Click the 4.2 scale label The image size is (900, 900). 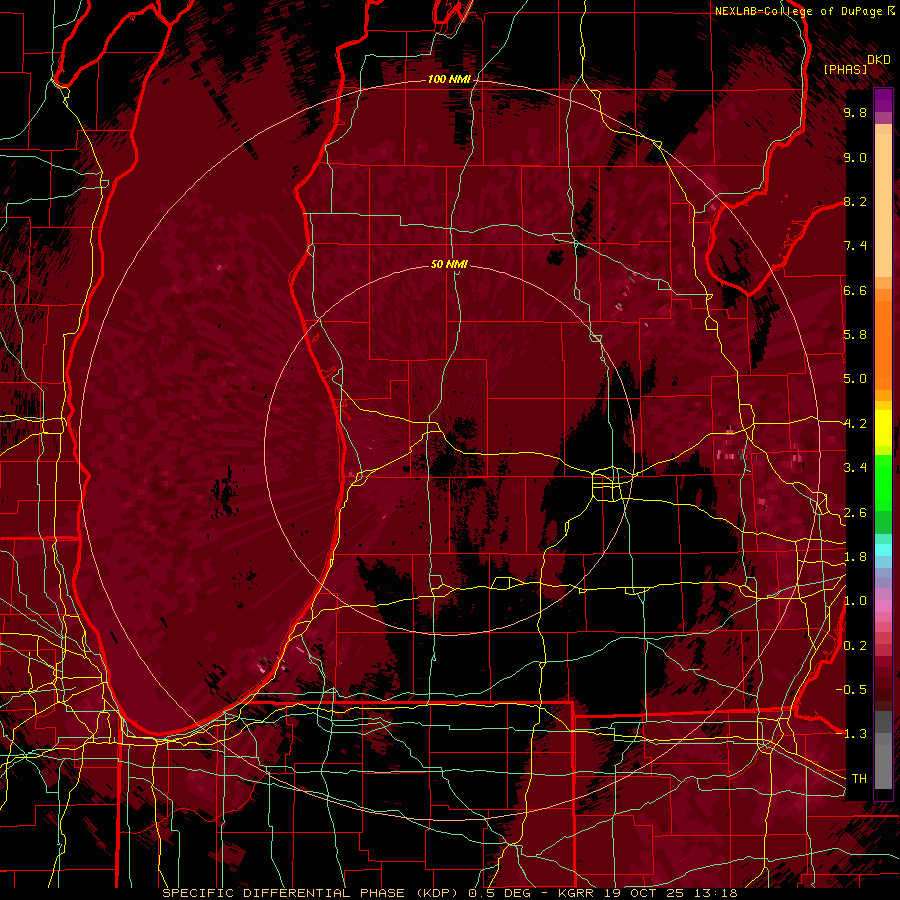coord(855,424)
